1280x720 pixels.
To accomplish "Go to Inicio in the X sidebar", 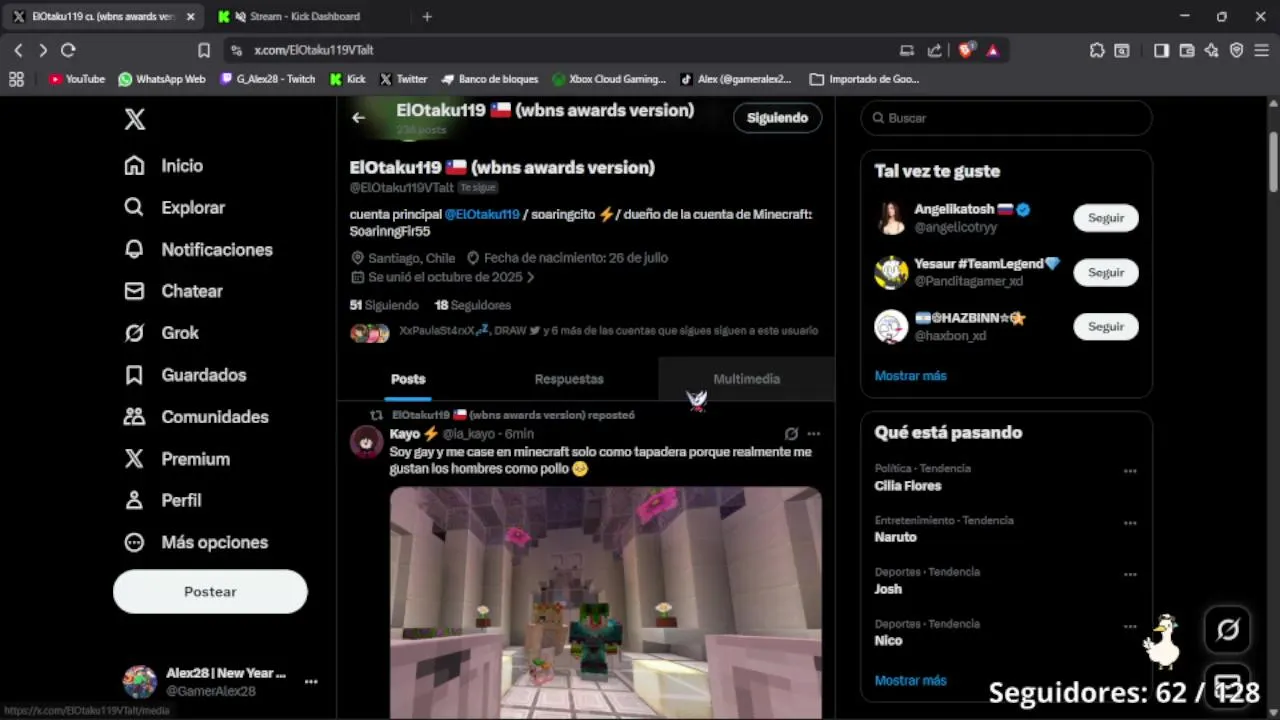I will click(x=163, y=166).
